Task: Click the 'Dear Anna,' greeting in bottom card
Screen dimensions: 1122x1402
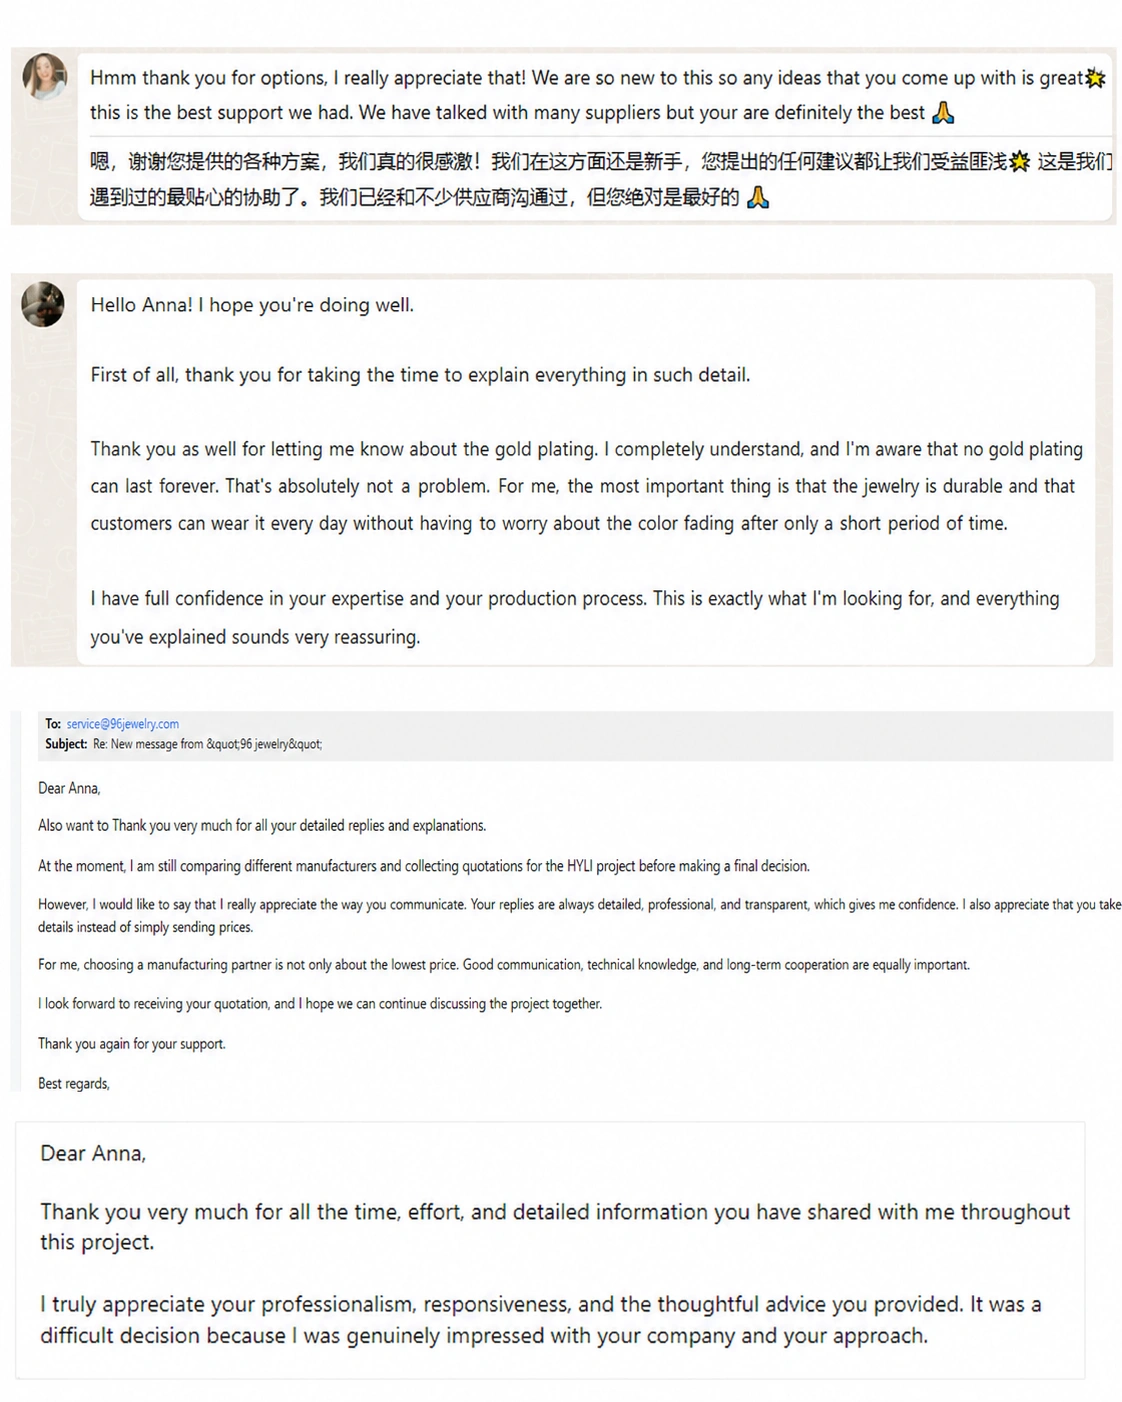Action: (93, 1154)
